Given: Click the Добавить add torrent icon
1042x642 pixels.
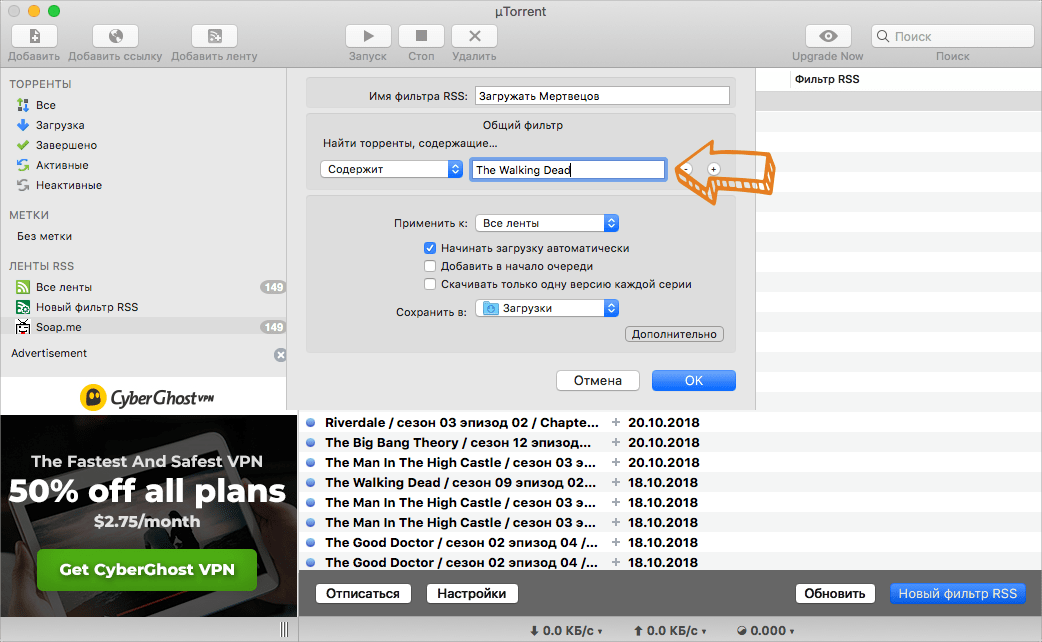Looking at the screenshot, I should [35, 36].
